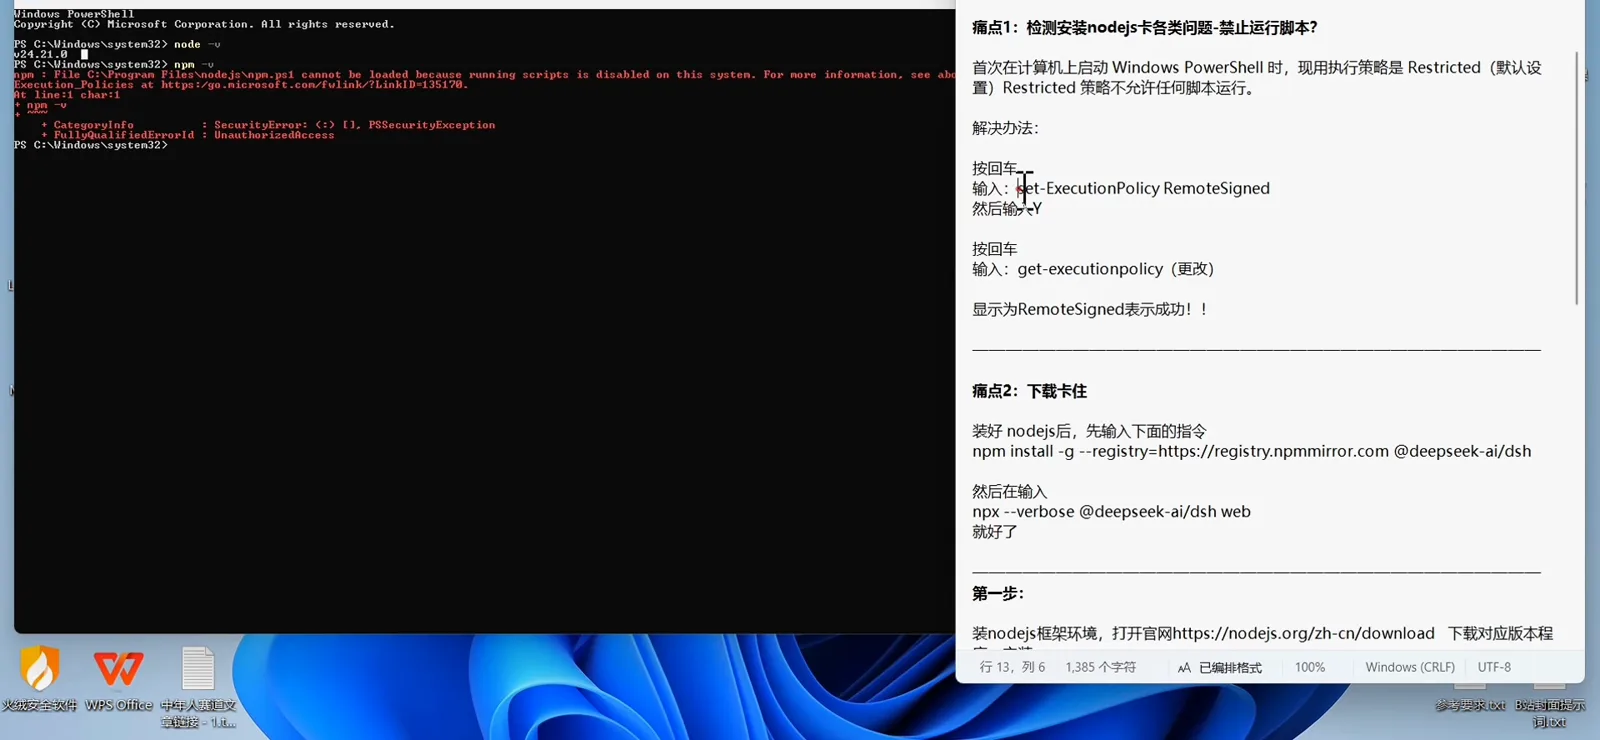
Task: Click the 100% zoom level in Notepad
Action: pyautogui.click(x=1310, y=667)
